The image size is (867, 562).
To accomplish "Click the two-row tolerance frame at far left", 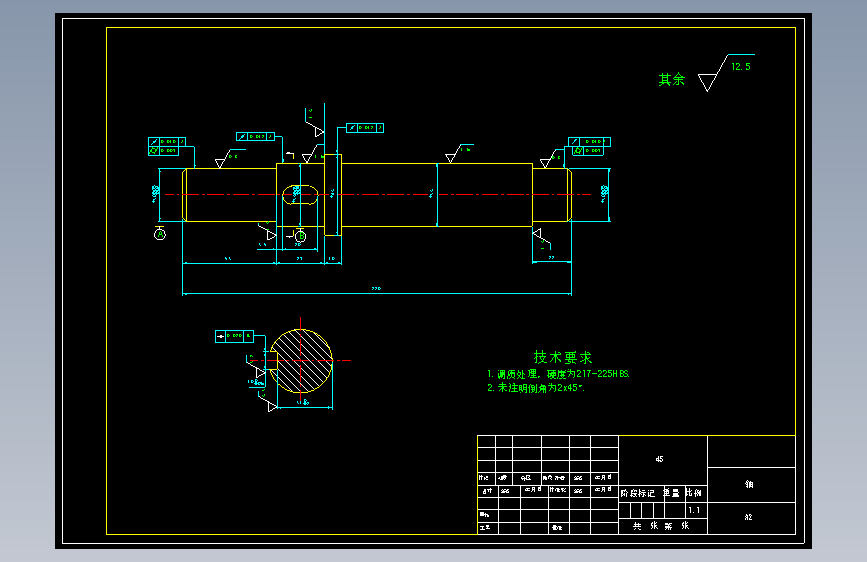I will coord(166,147).
